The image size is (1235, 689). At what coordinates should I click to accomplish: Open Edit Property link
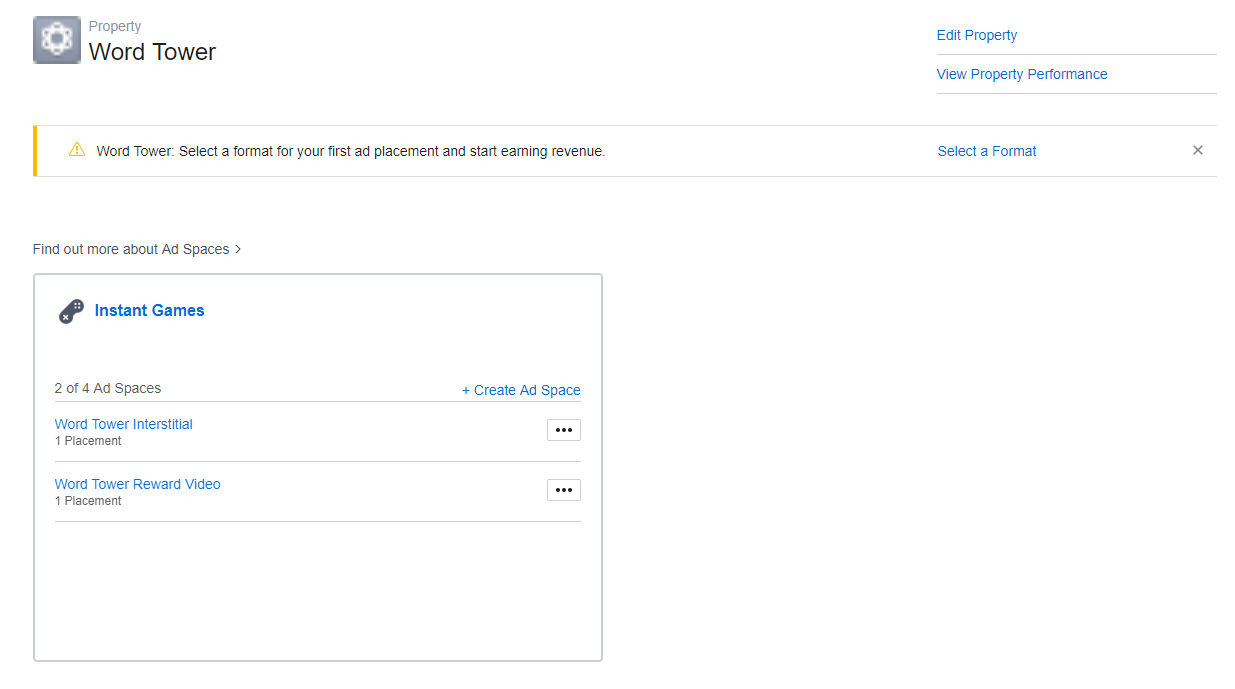(x=977, y=35)
